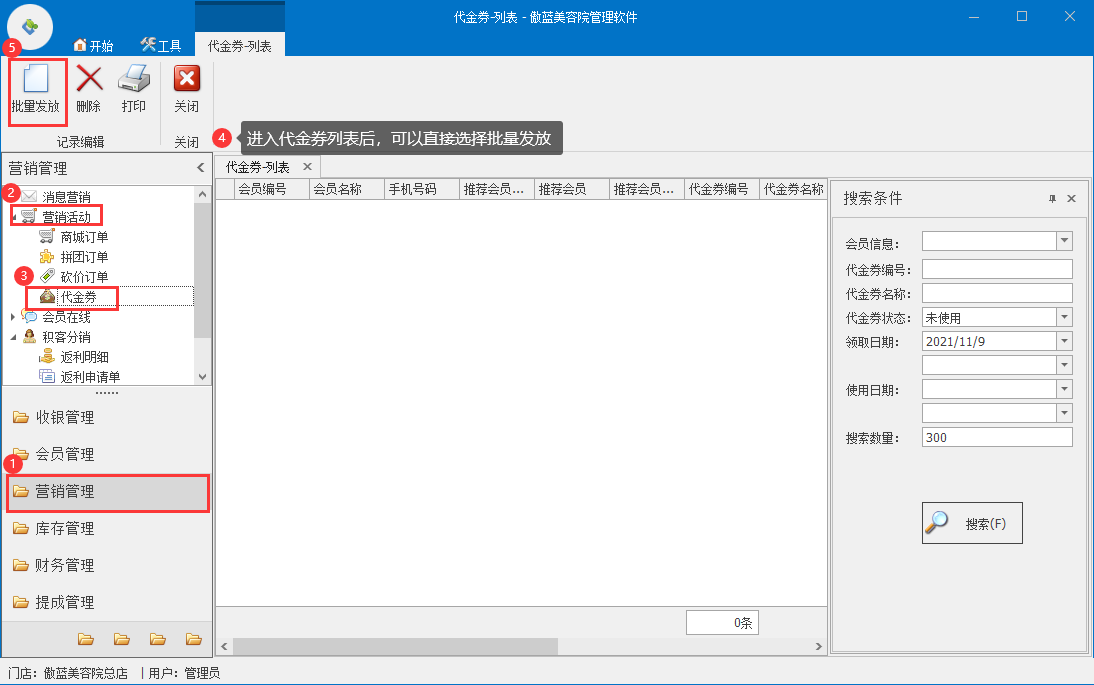Open 库存管理 navigation group

pyautogui.click(x=107, y=528)
